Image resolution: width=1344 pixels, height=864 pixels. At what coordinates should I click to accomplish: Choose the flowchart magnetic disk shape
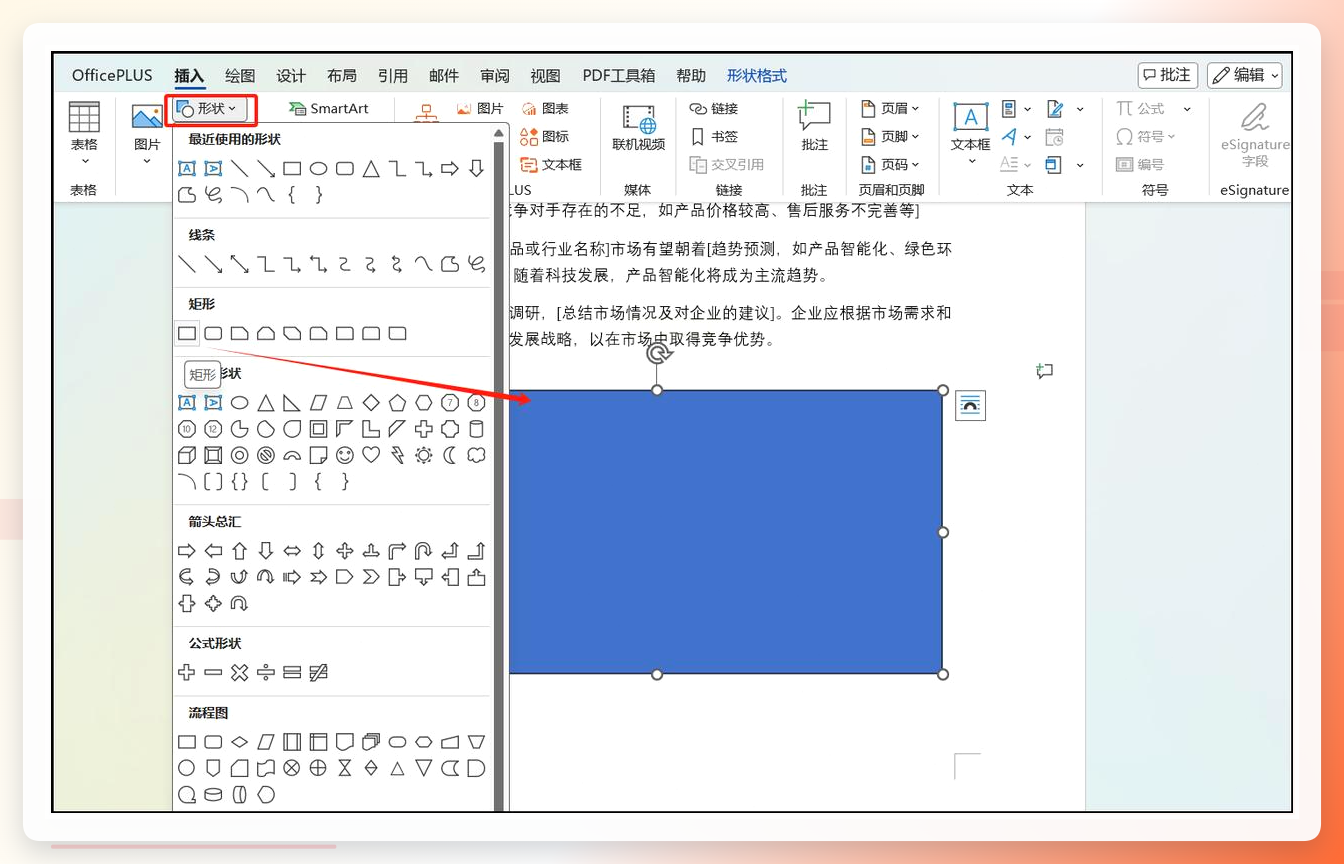tap(213, 794)
